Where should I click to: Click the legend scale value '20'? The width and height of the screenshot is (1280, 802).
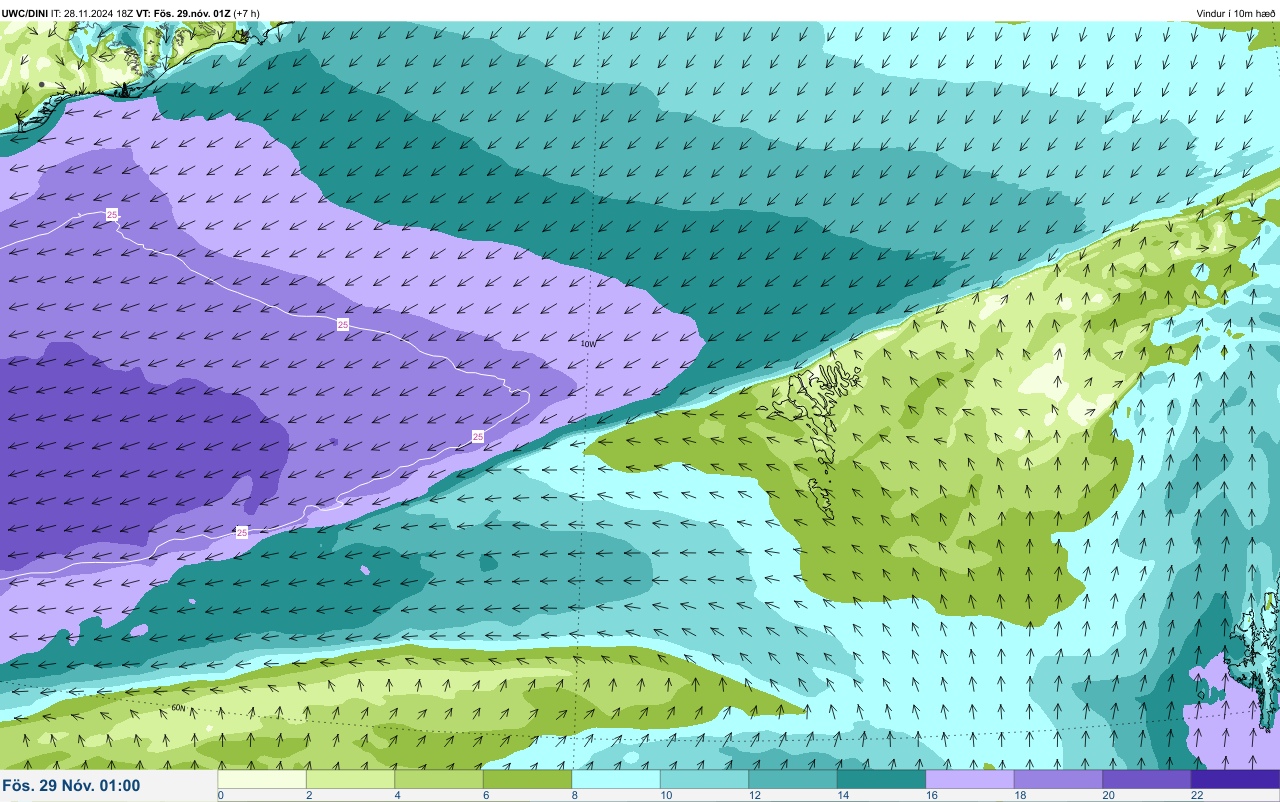[1108, 795]
